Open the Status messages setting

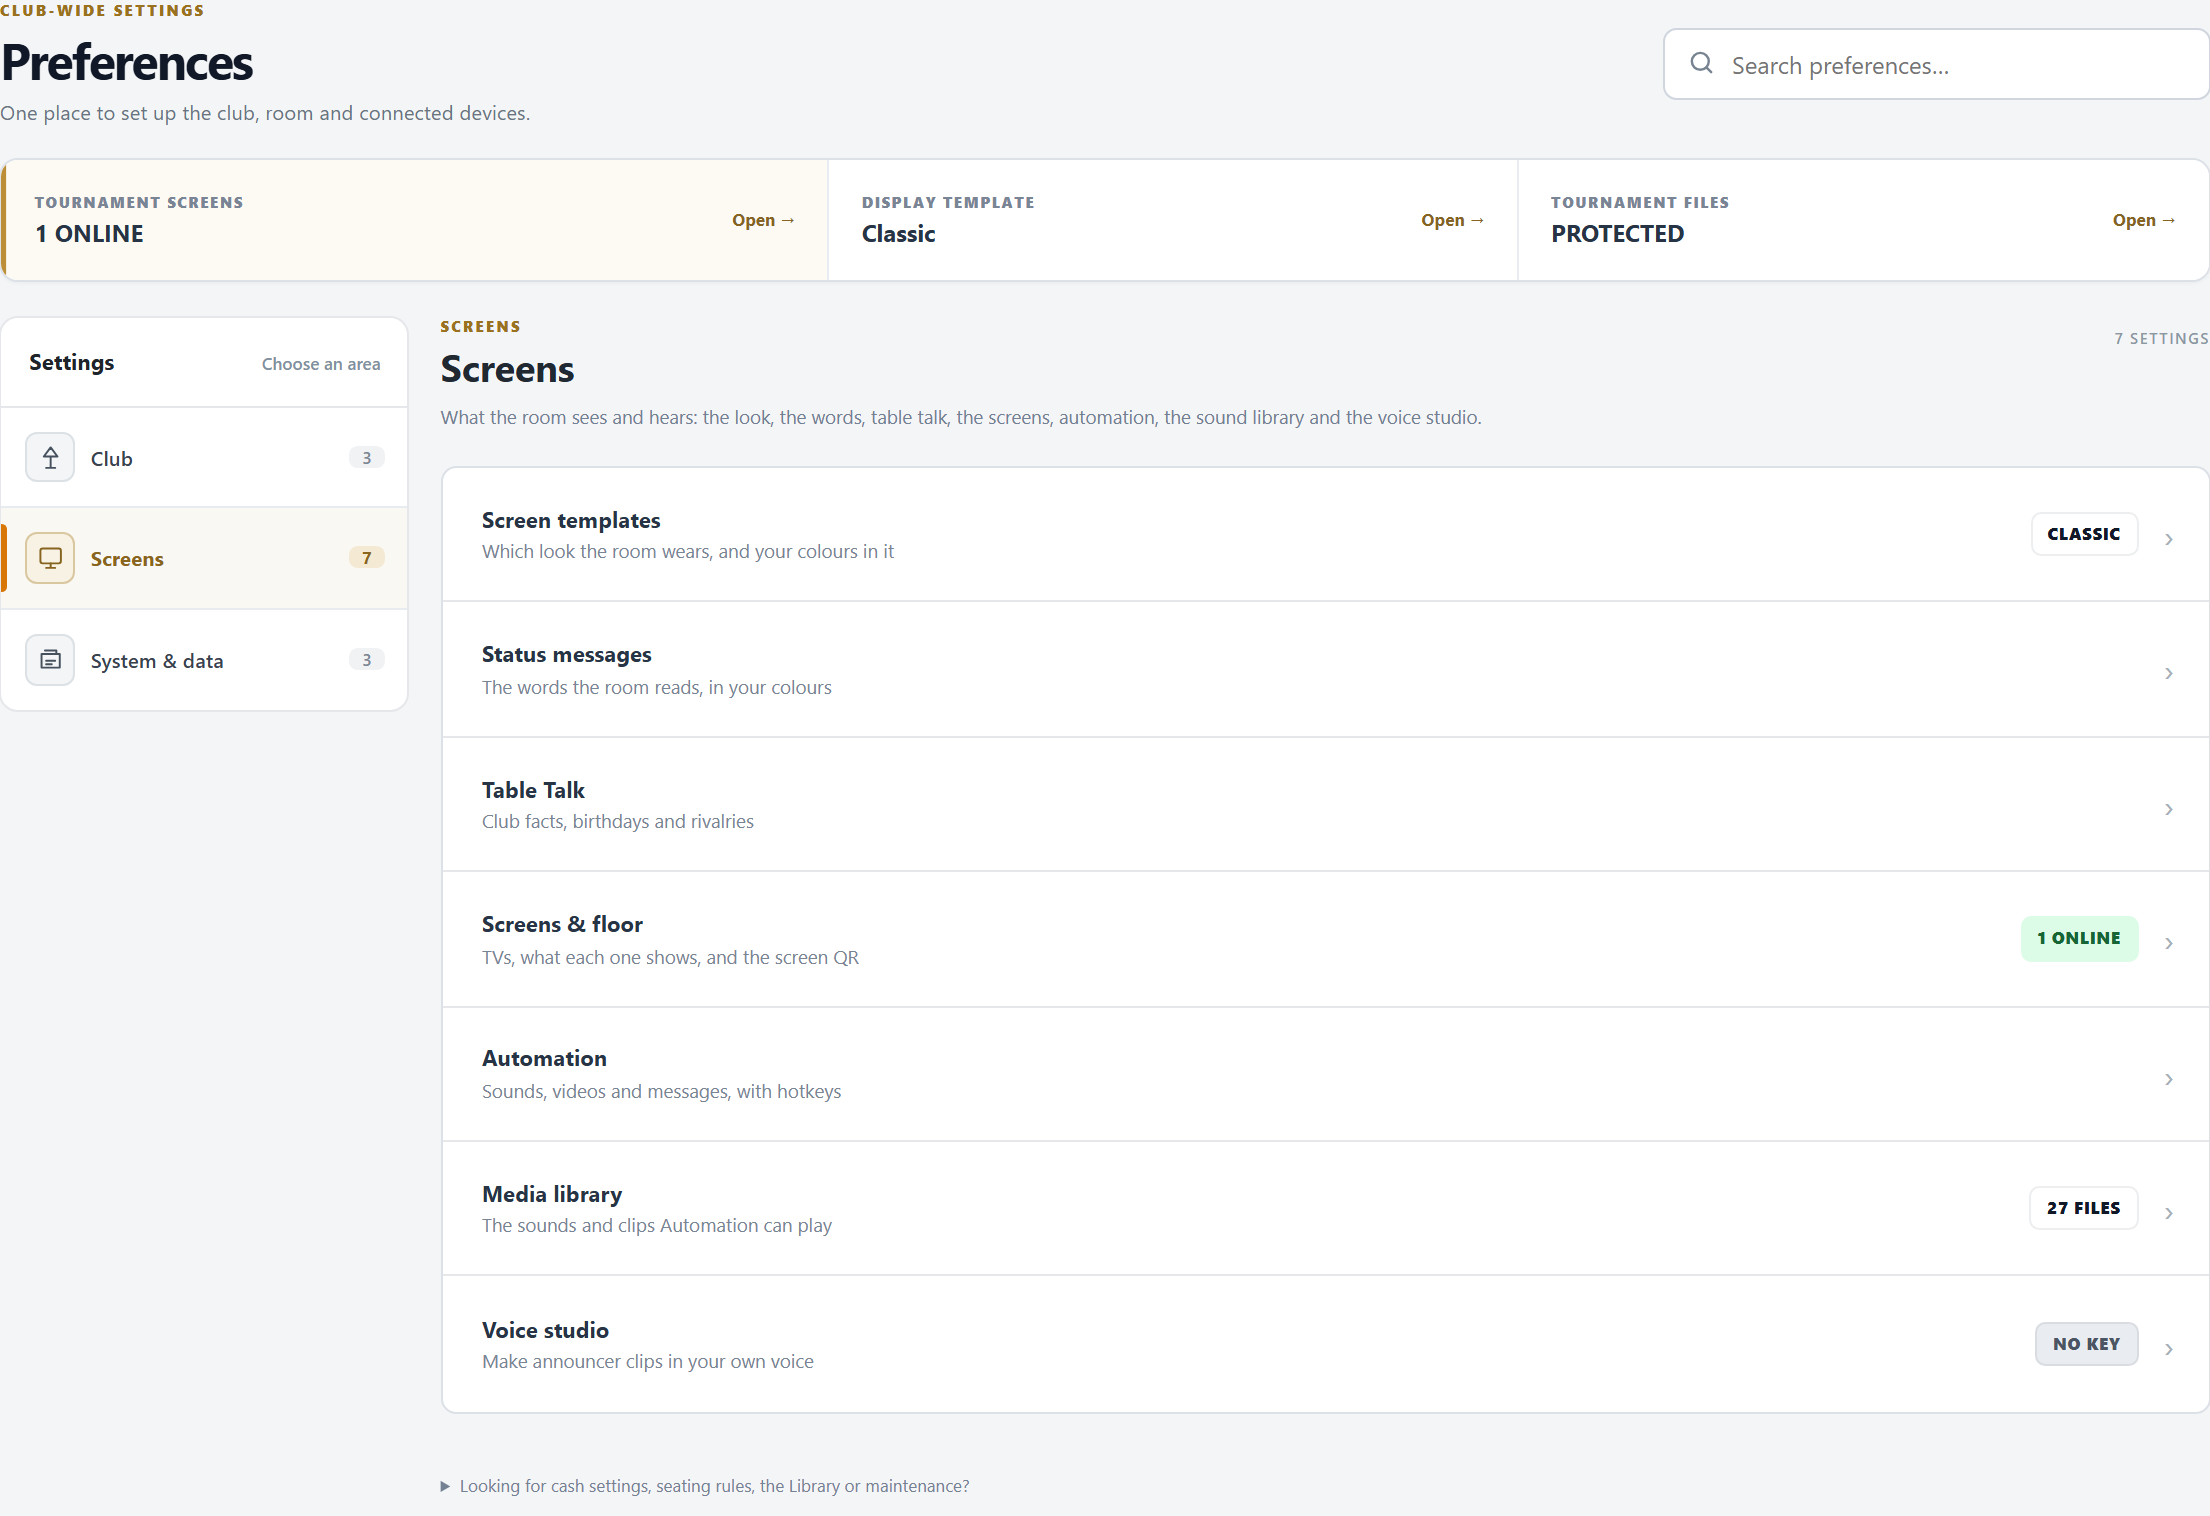[1325, 670]
